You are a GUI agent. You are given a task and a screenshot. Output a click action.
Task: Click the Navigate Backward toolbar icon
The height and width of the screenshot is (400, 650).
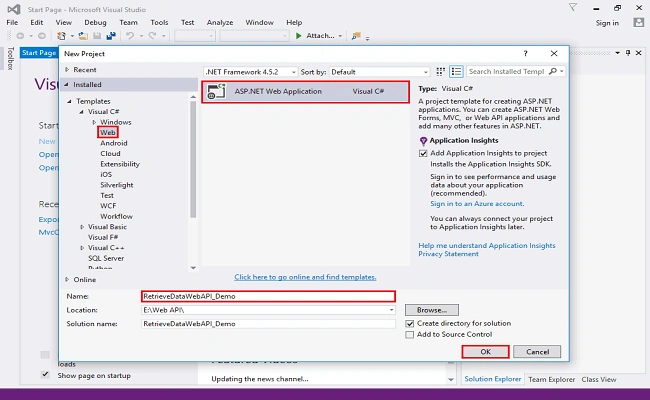(x=20, y=36)
